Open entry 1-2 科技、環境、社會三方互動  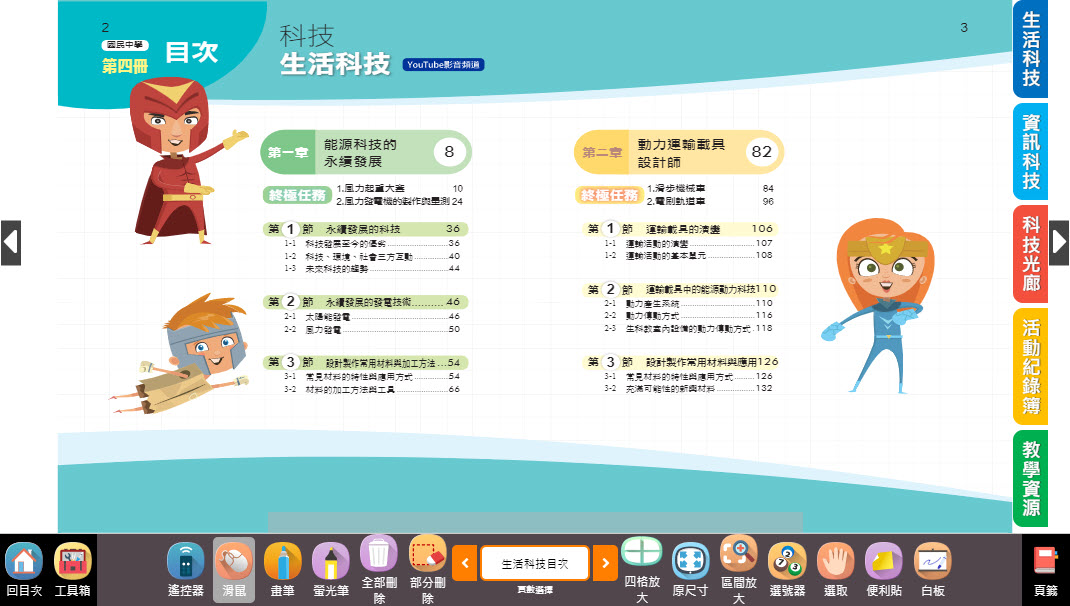(372, 257)
